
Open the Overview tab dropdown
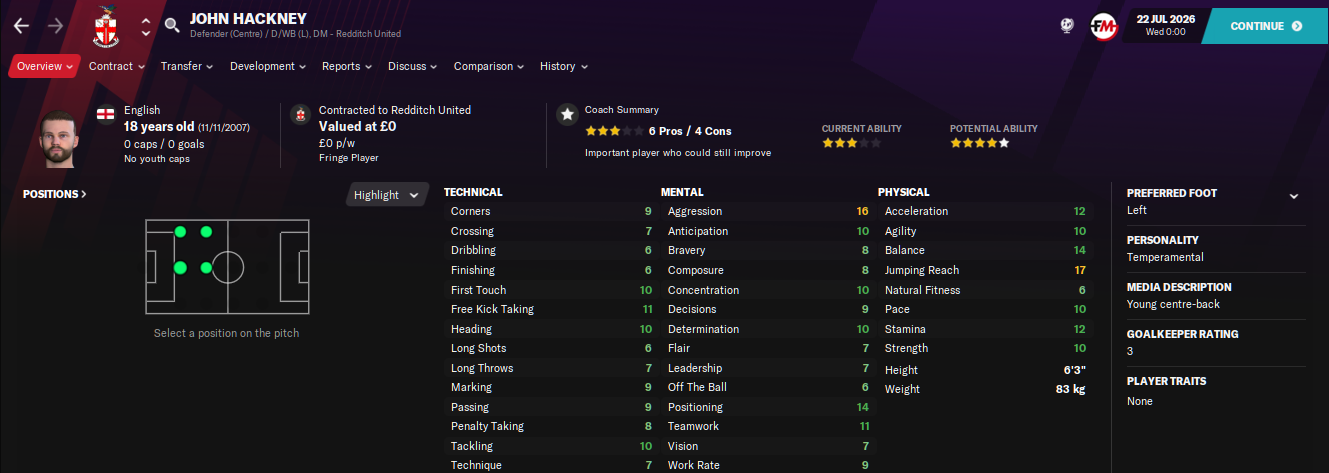tap(45, 66)
